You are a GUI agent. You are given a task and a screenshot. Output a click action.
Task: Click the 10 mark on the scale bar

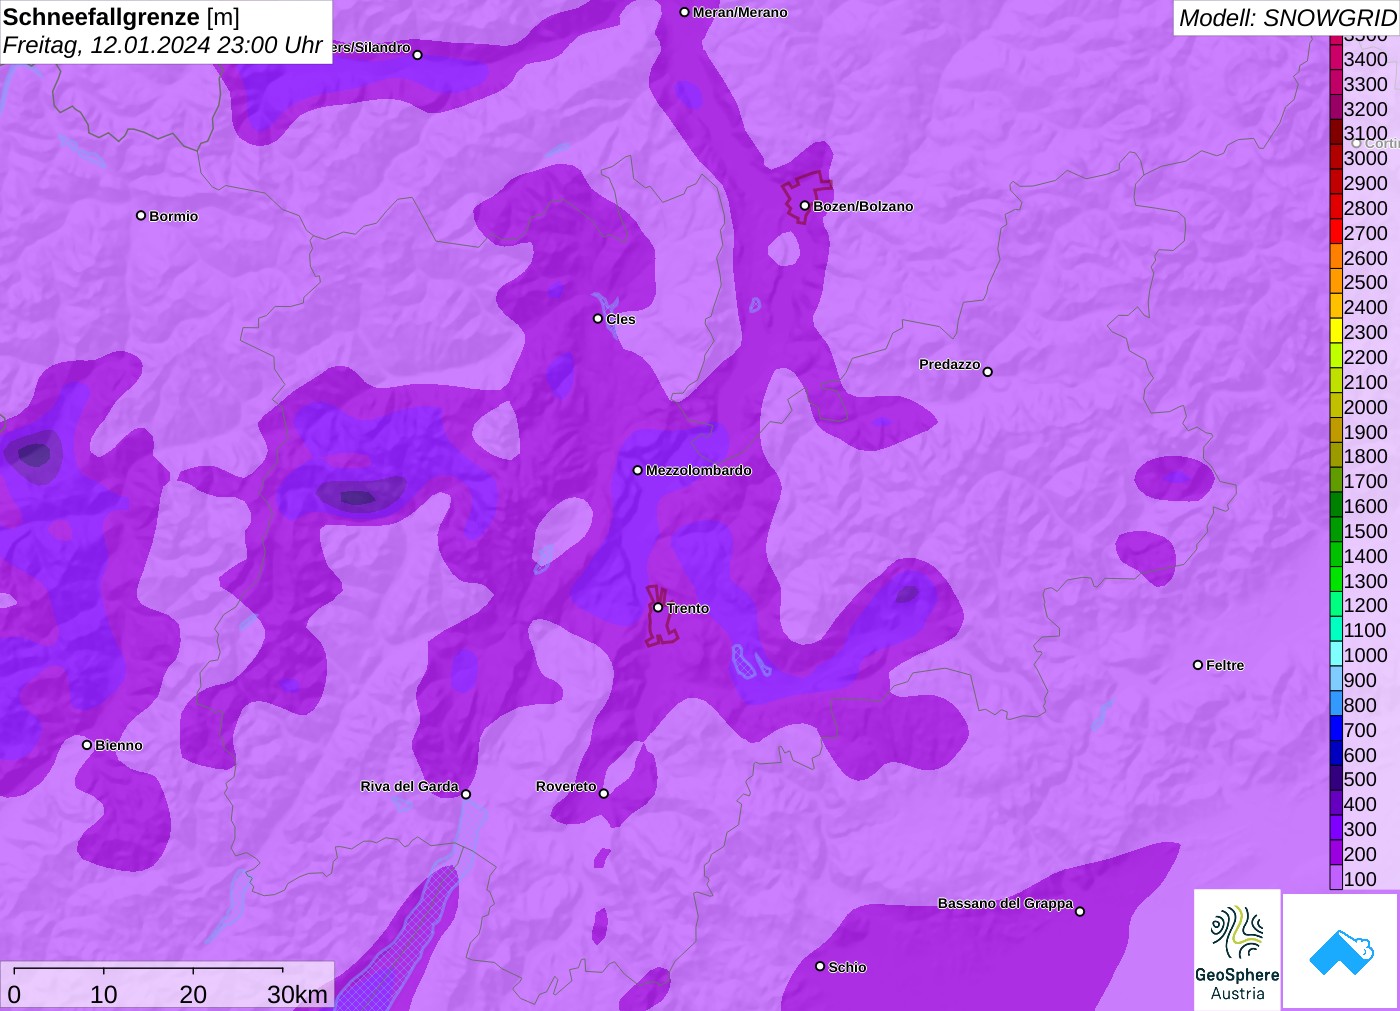pyautogui.click(x=104, y=994)
